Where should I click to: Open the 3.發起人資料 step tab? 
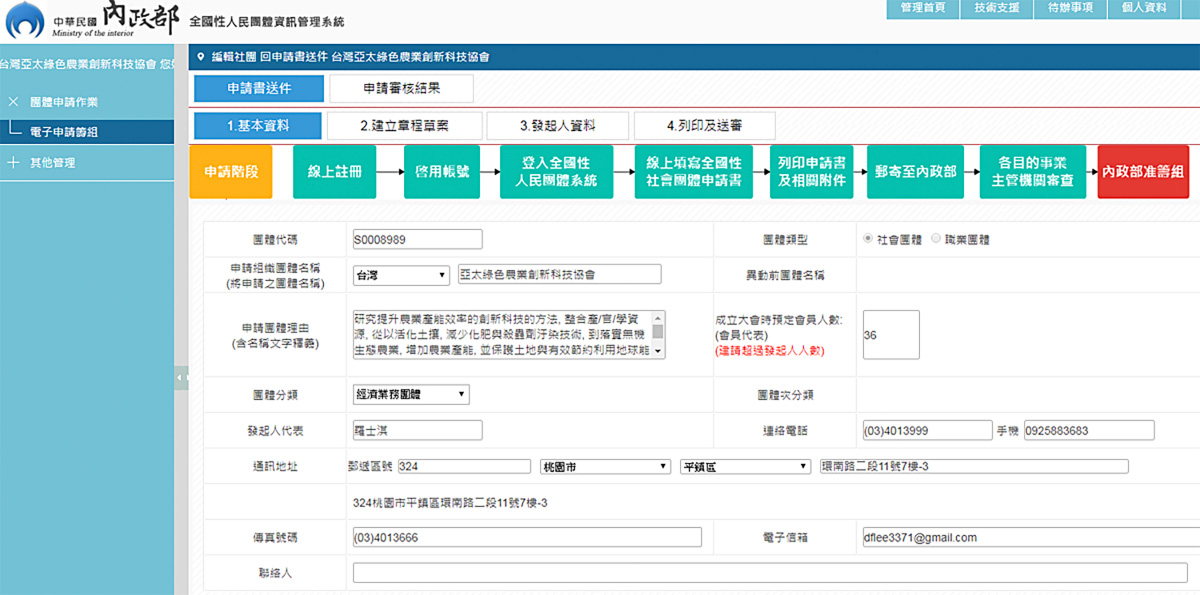pos(558,126)
